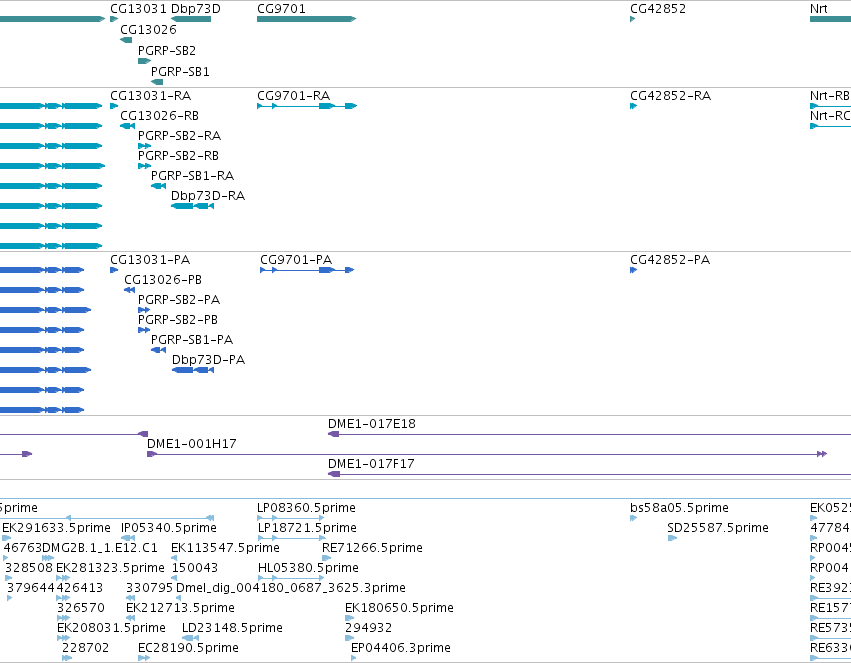Select the CG13031-PA protein arrow
This screenshot has height=663, width=851.
(114, 270)
